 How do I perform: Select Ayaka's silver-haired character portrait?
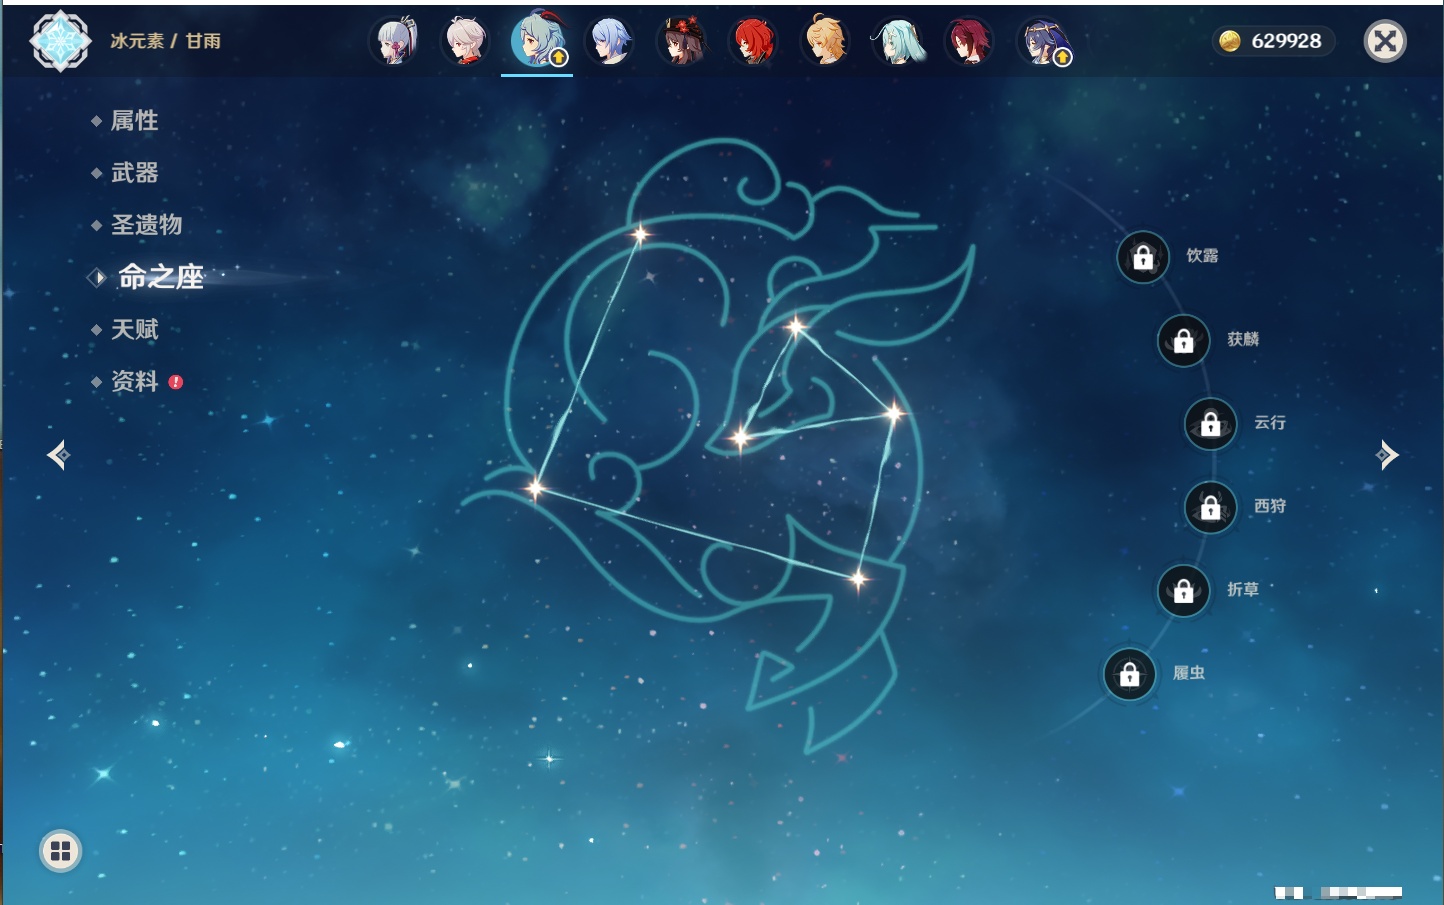[x=394, y=41]
